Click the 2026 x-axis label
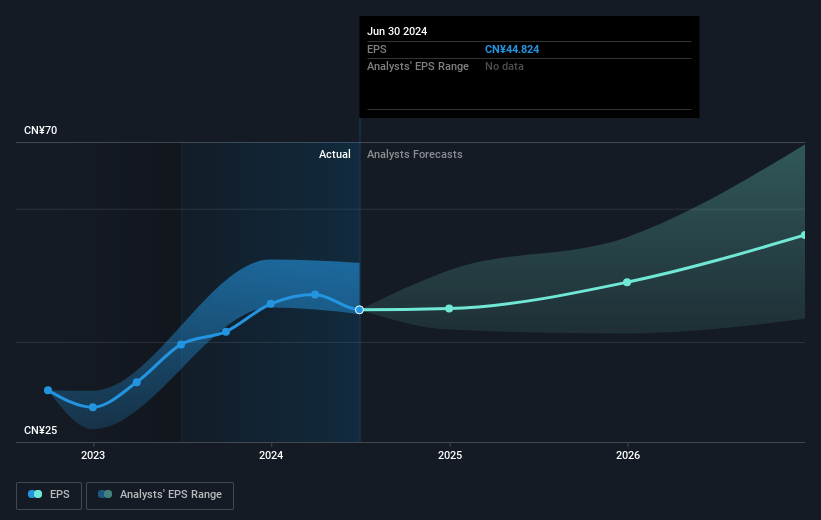This screenshot has height=520, width=821. pyautogui.click(x=628, y=455)
